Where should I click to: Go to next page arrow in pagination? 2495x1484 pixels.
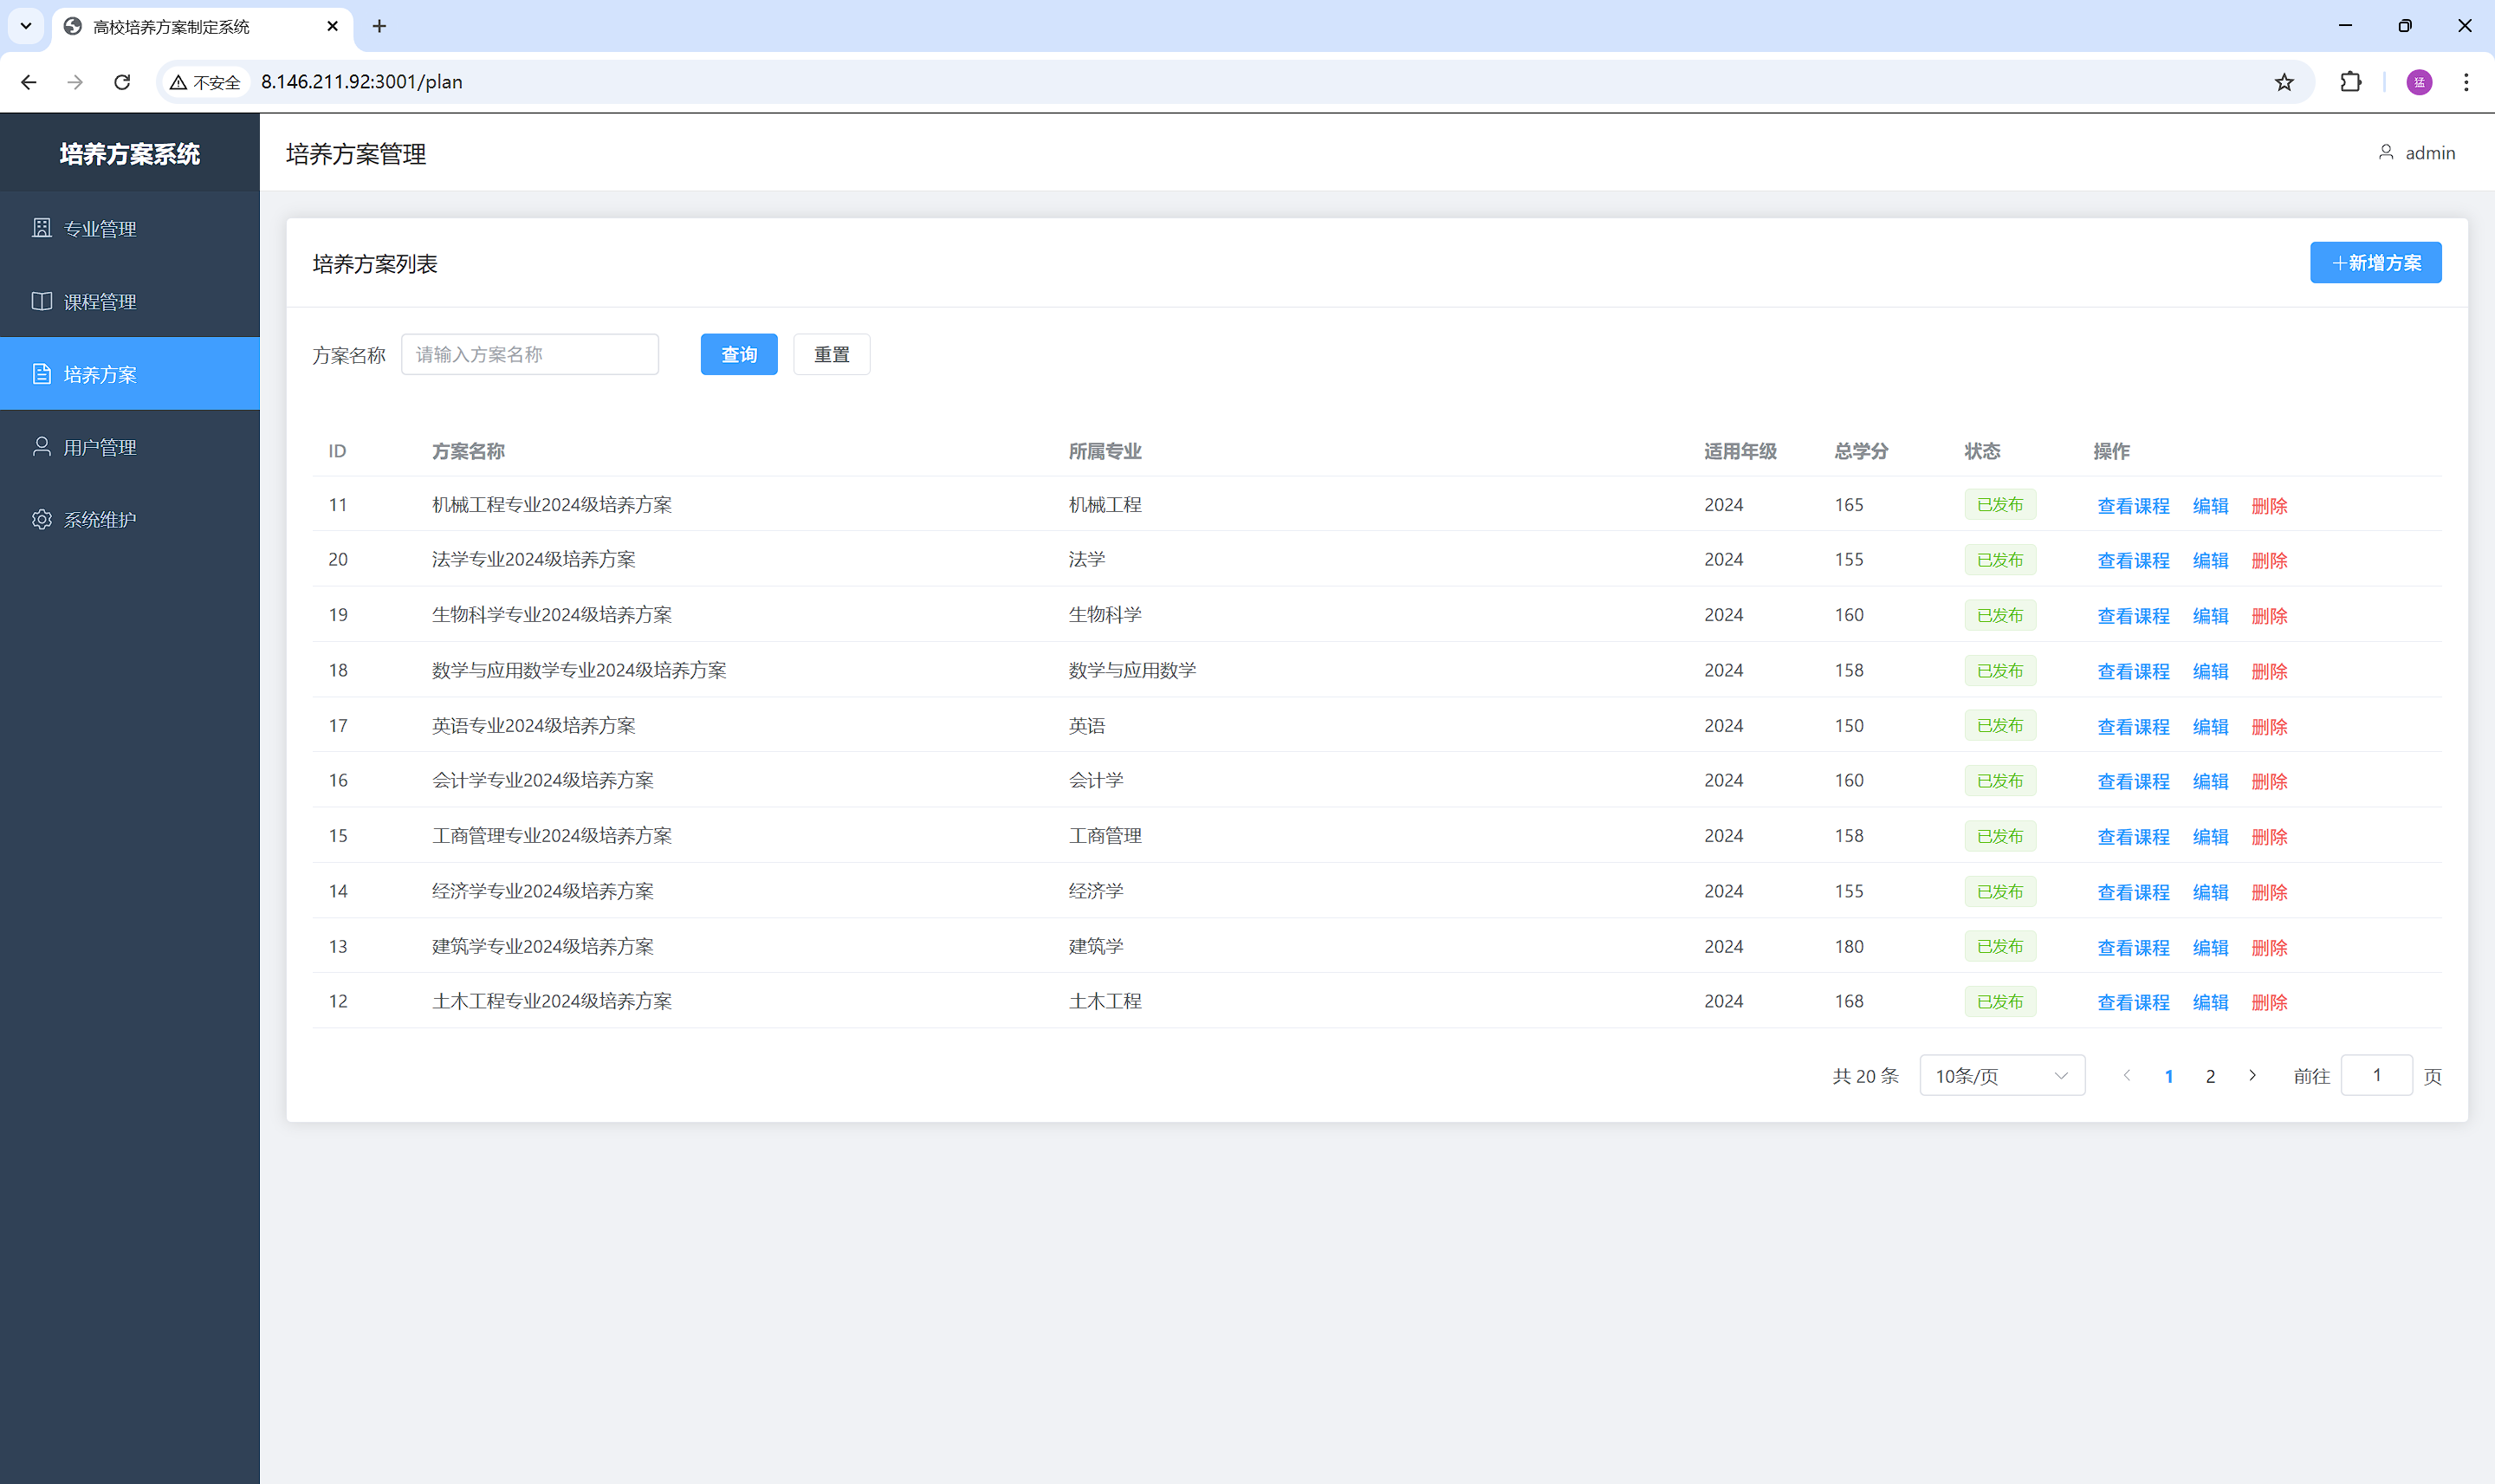pyautogui.click(x=2252, y=1075)
